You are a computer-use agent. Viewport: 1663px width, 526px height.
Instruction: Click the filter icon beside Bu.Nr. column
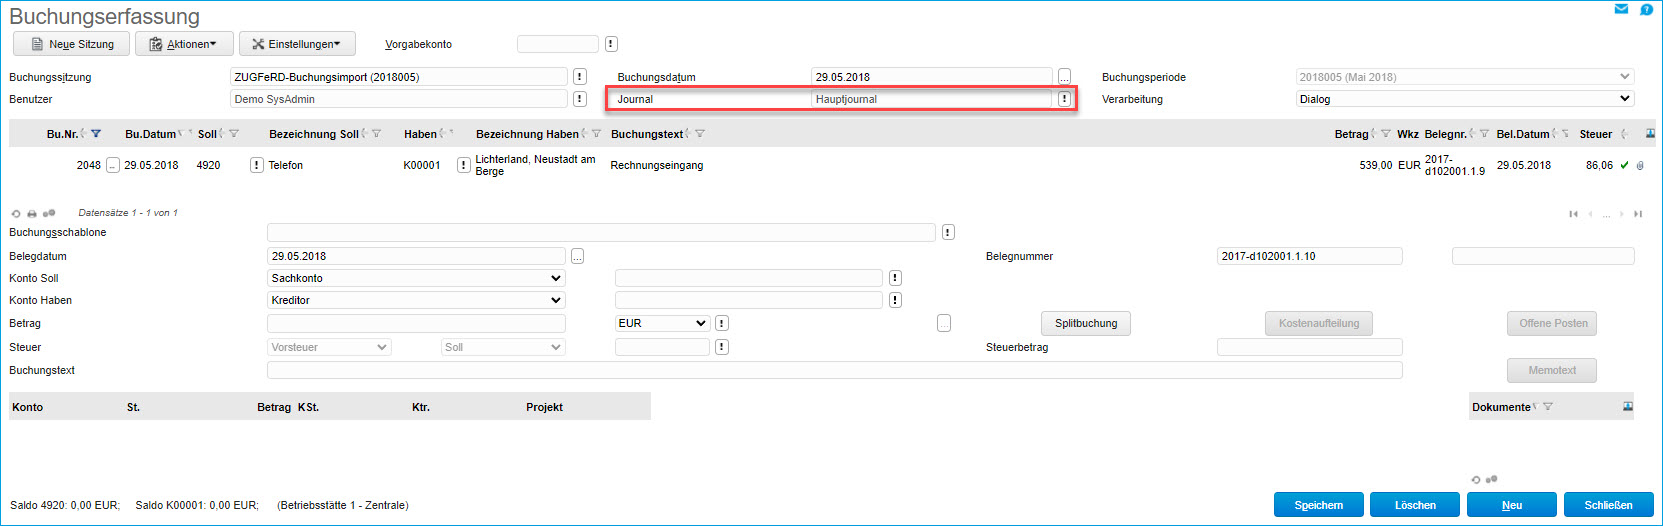(96, 134)
